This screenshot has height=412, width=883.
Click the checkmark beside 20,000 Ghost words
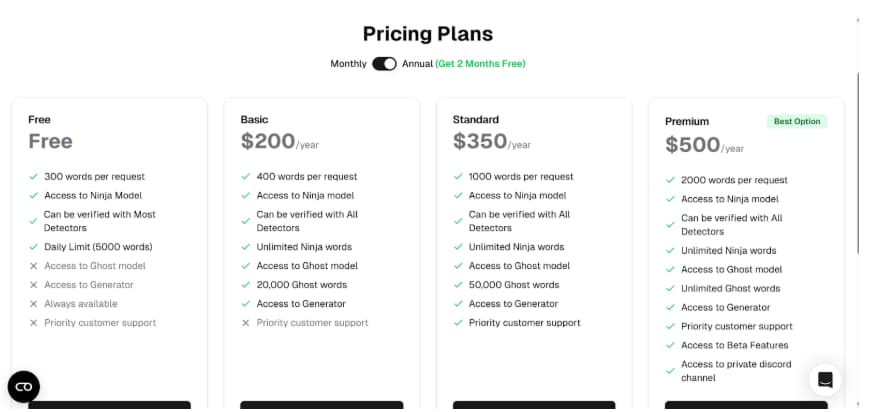[x=246, y=285]
